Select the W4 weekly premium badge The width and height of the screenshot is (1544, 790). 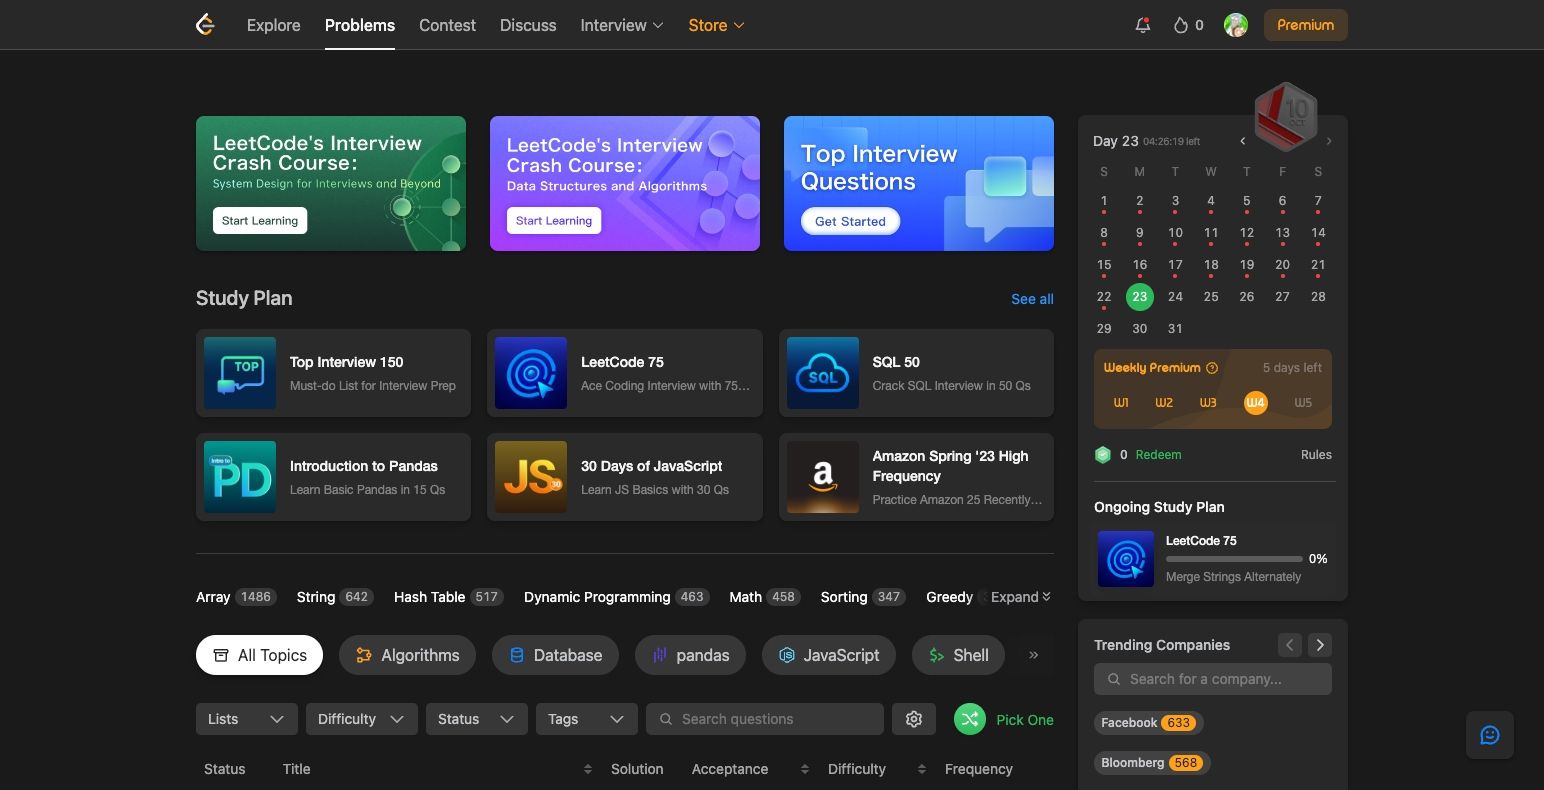pos(1255,402)
